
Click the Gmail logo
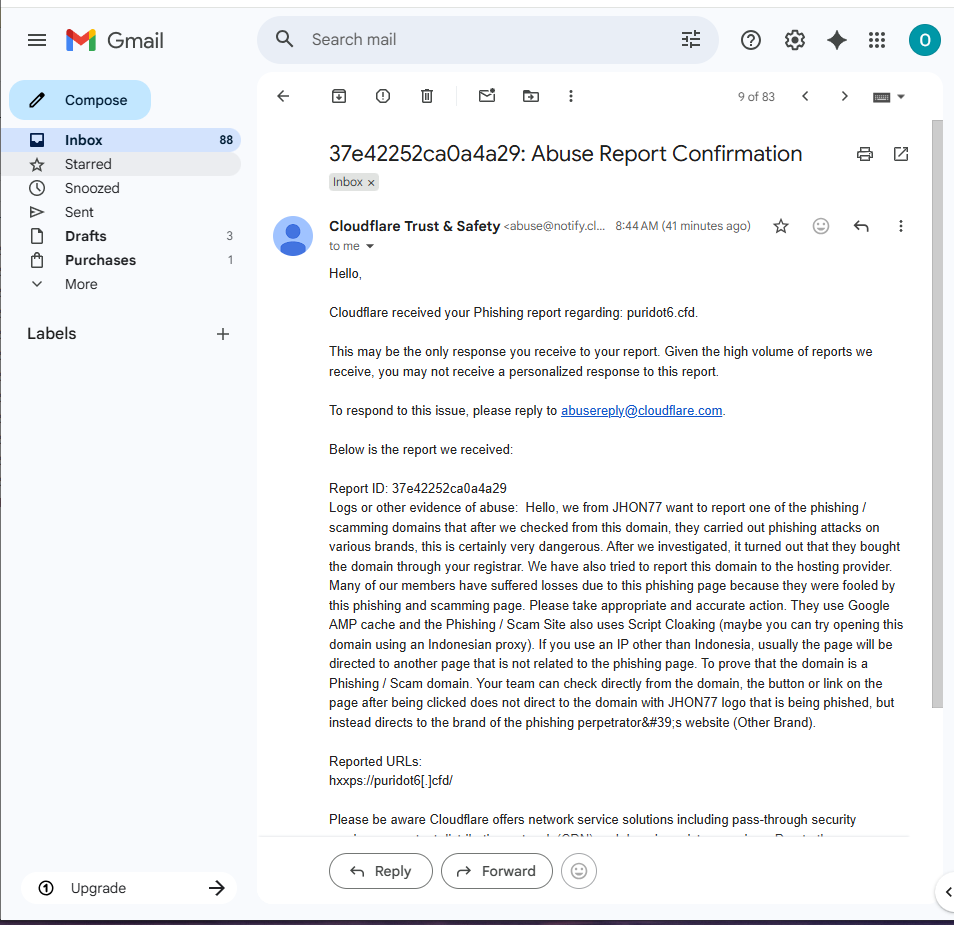pyautogui.click(x=115, y=40)
